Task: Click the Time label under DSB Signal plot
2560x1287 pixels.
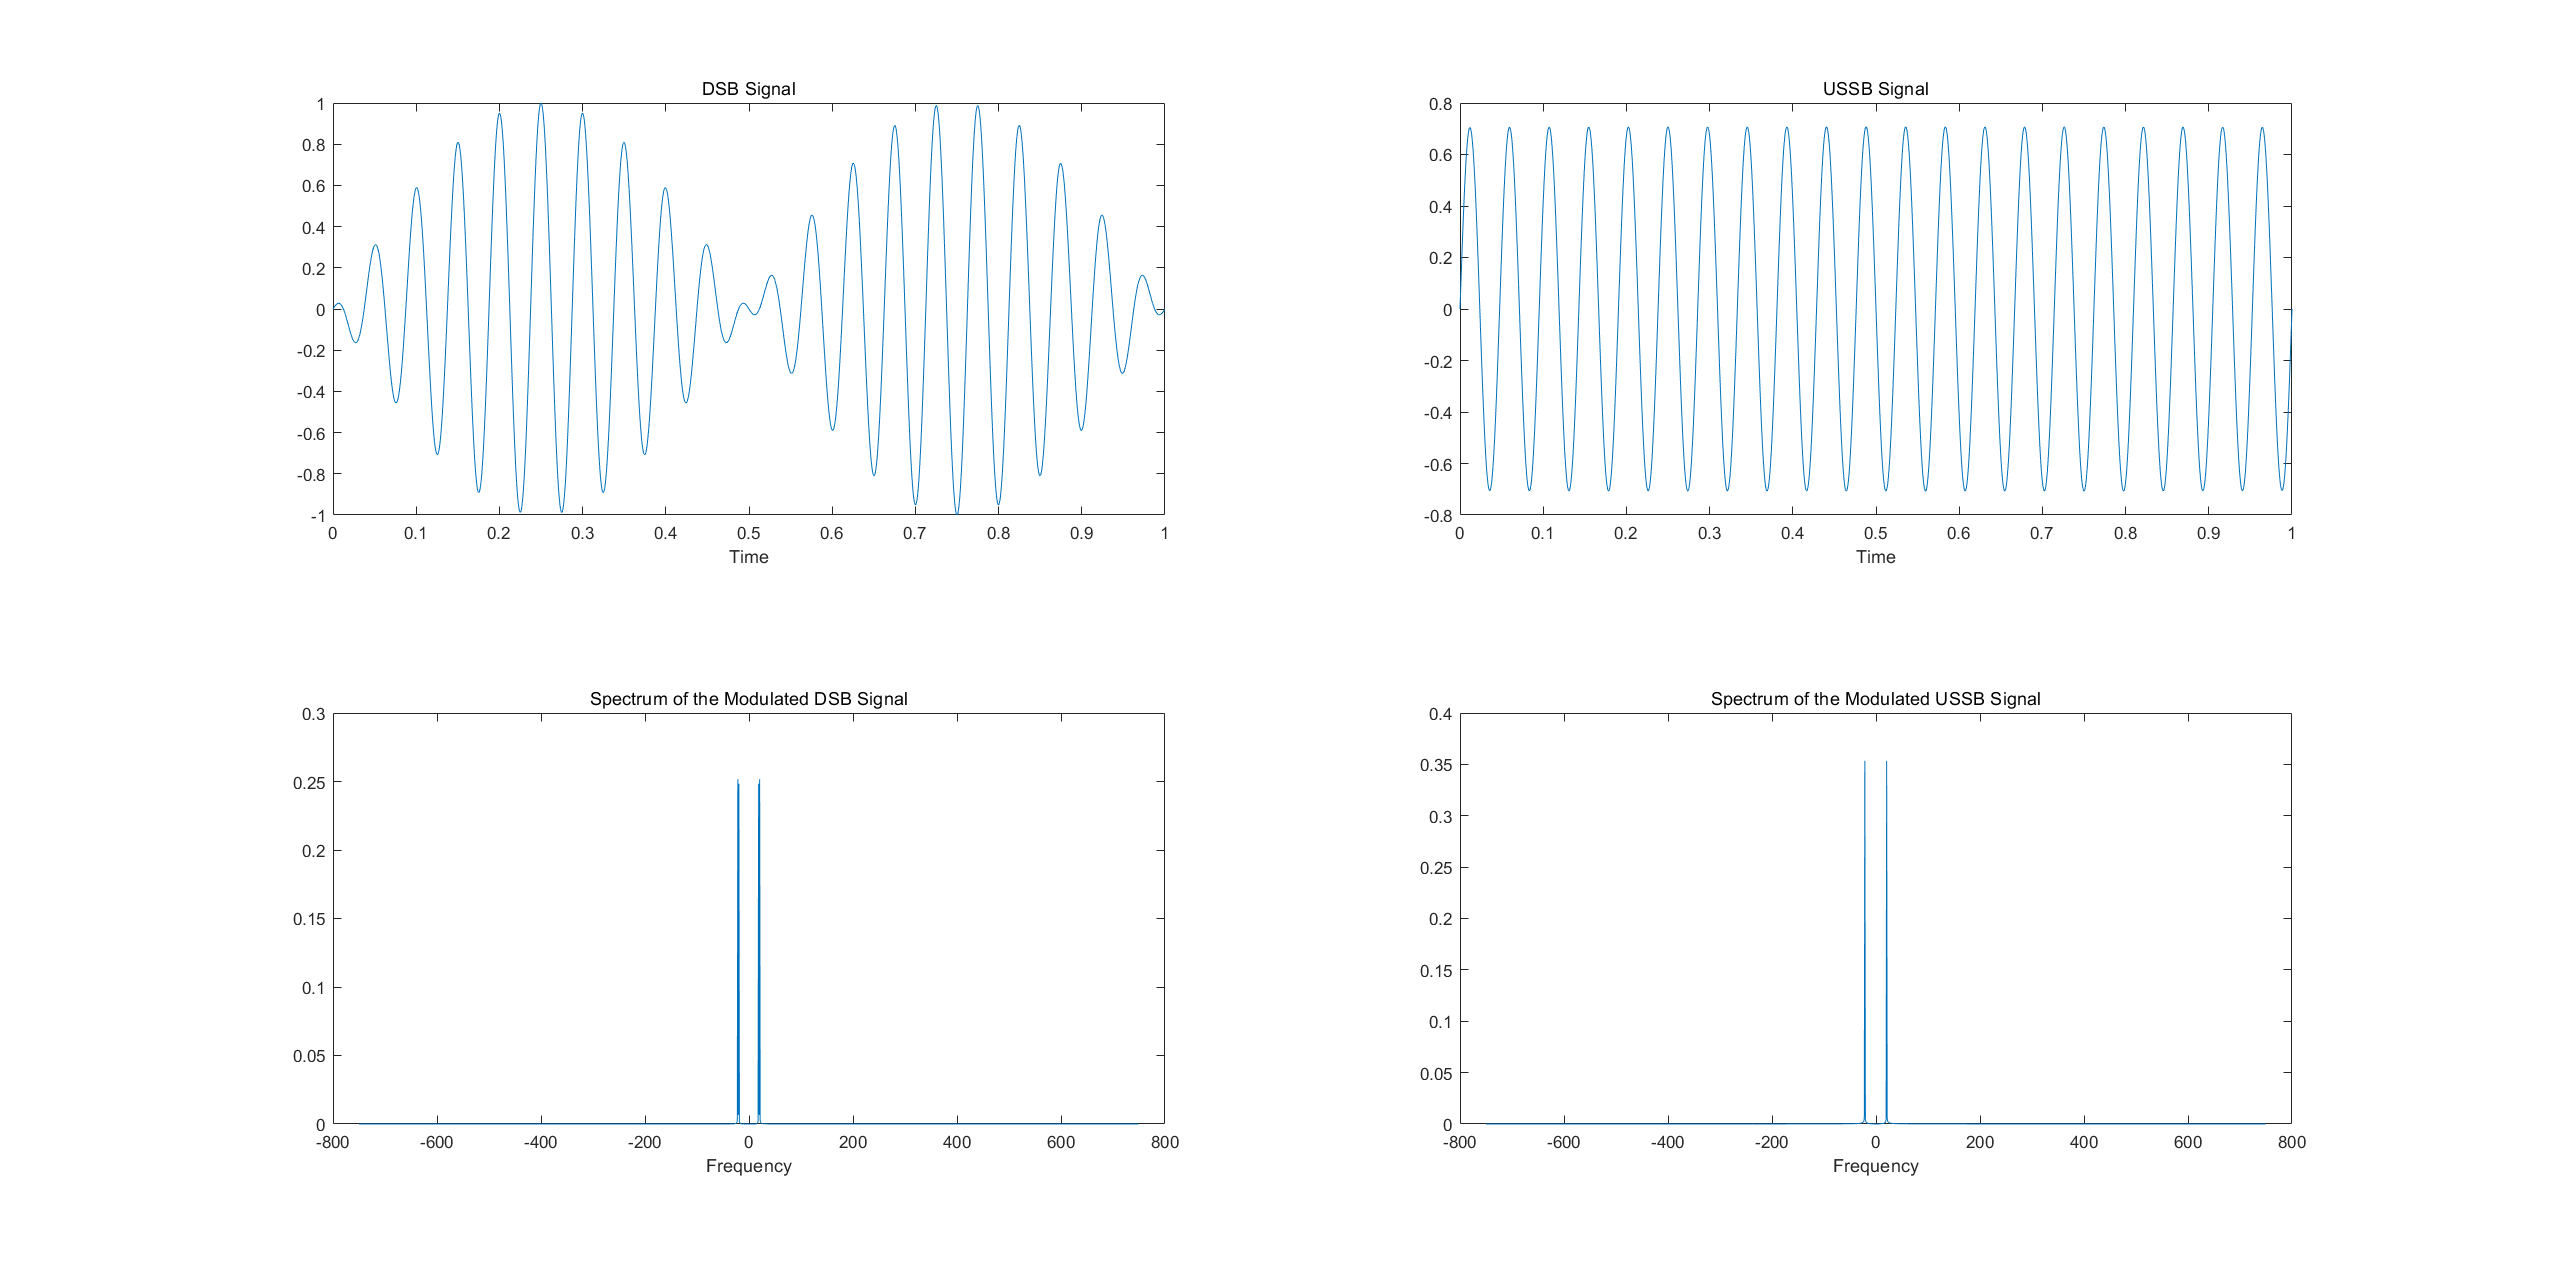Action: 748,557
